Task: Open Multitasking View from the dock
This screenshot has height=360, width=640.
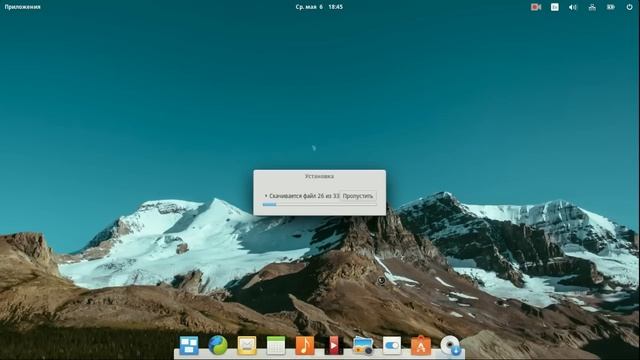Action: 189,345
